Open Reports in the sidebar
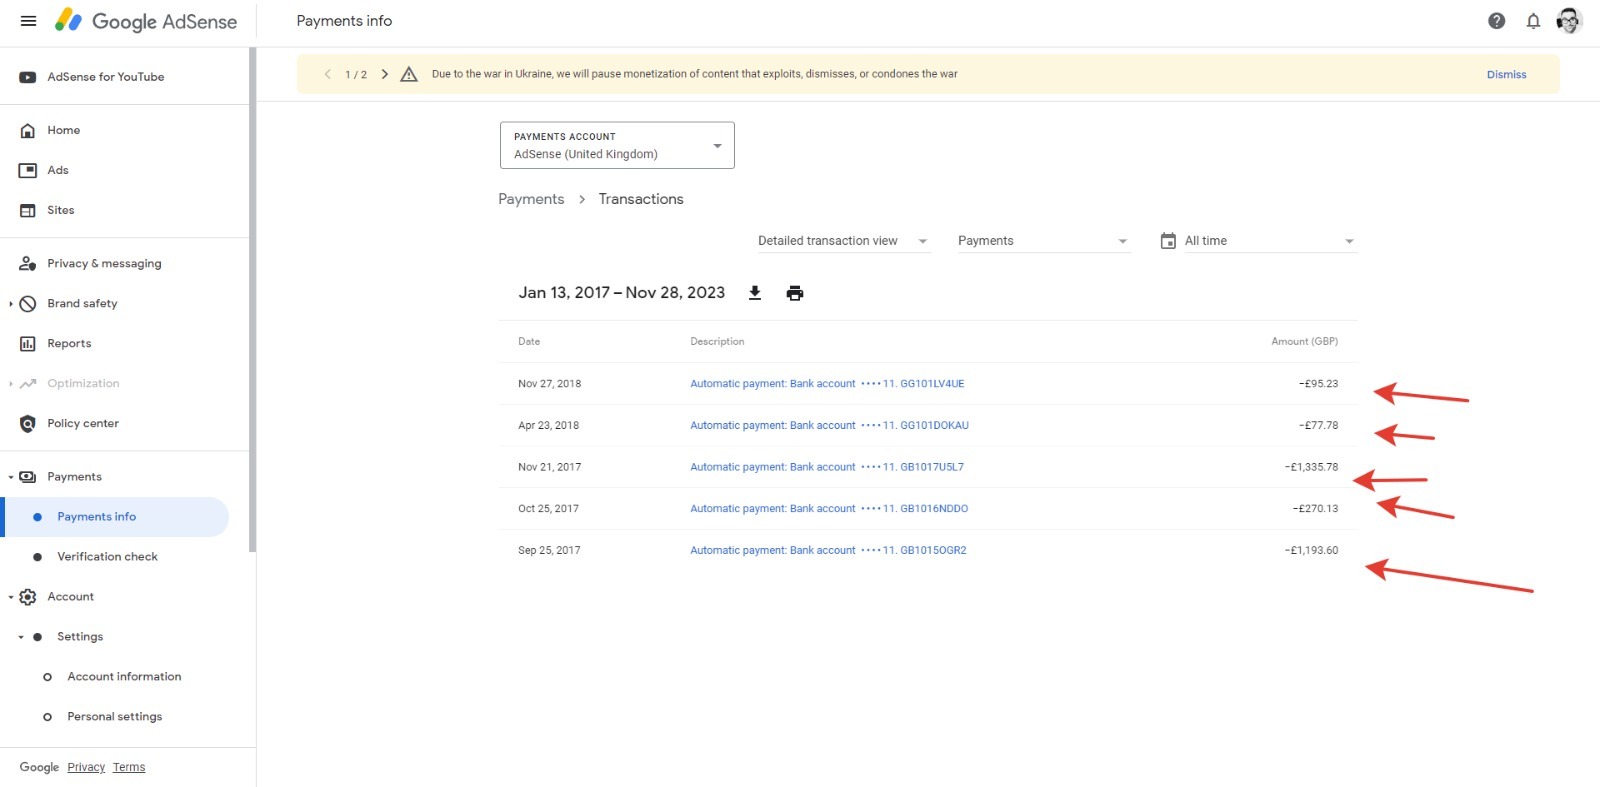The width and height of the screenshot is (1600, 787). tap(69, 344)
